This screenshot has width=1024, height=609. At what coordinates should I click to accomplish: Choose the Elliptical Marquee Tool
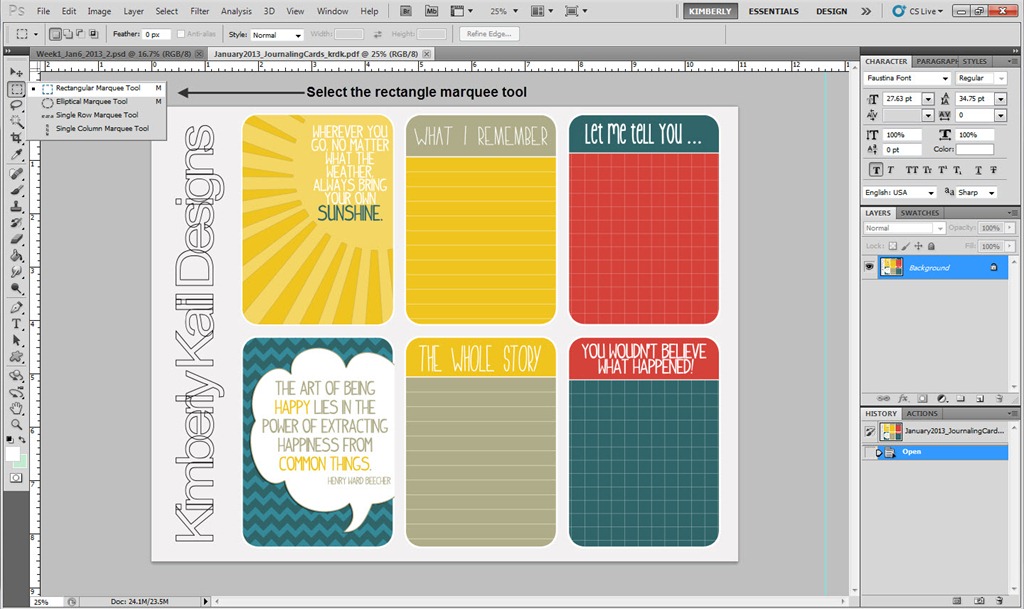tap(91, 101)
